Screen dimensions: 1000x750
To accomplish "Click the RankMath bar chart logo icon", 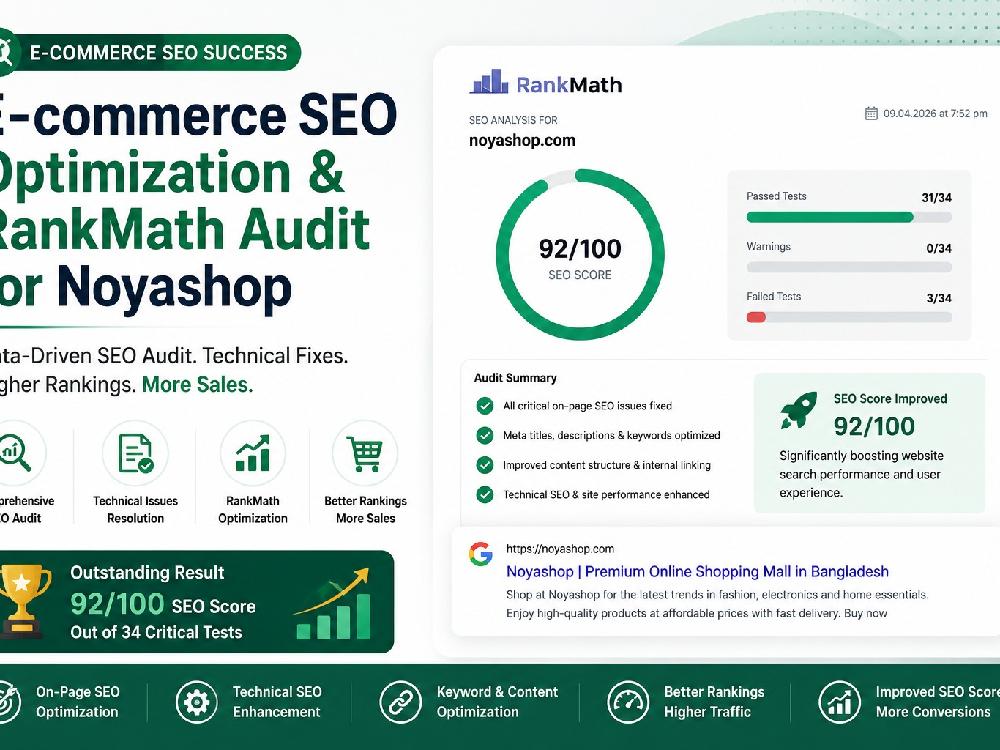I will [489, 82].
